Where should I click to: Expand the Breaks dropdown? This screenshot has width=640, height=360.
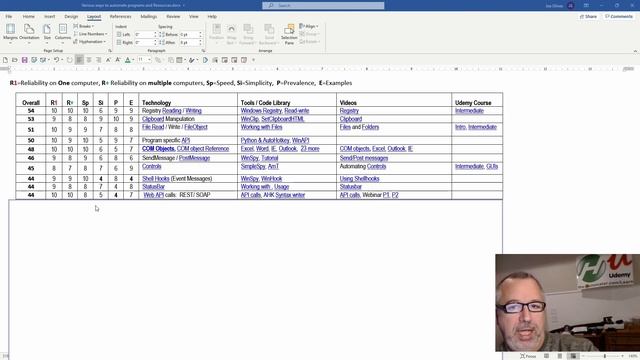(x=84, y=26)
